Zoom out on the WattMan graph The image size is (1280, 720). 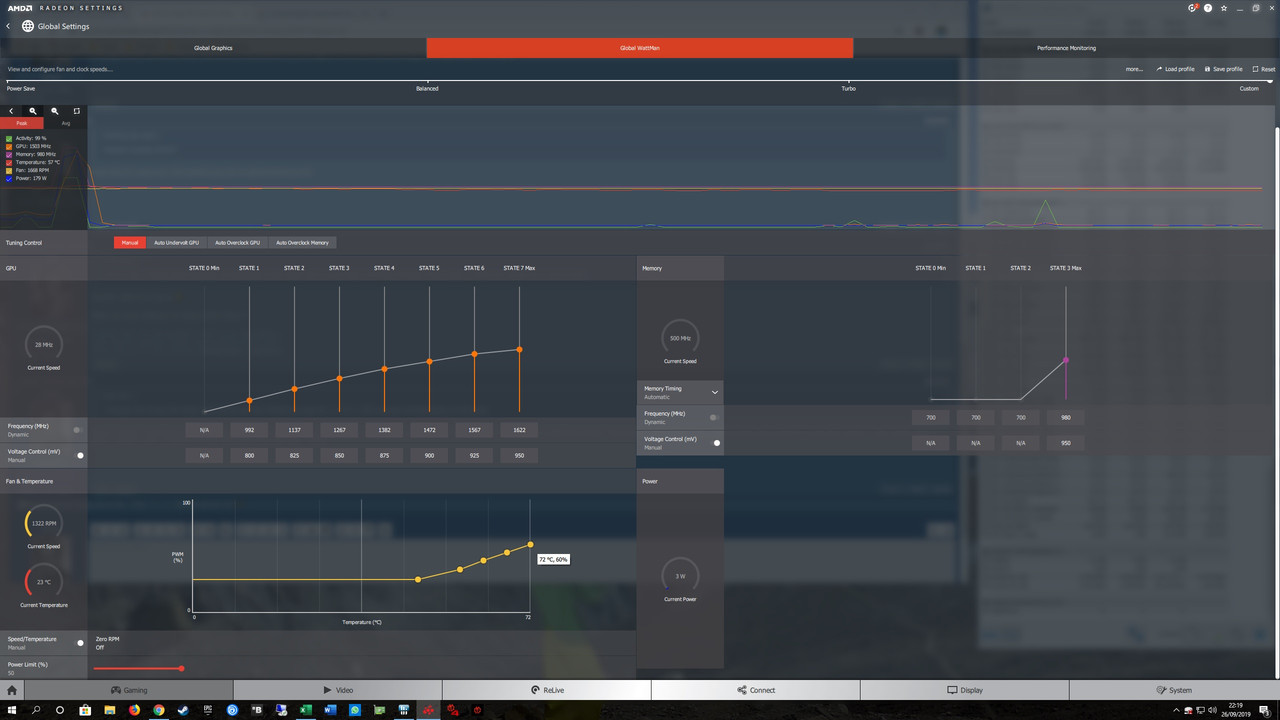[55, 111]
